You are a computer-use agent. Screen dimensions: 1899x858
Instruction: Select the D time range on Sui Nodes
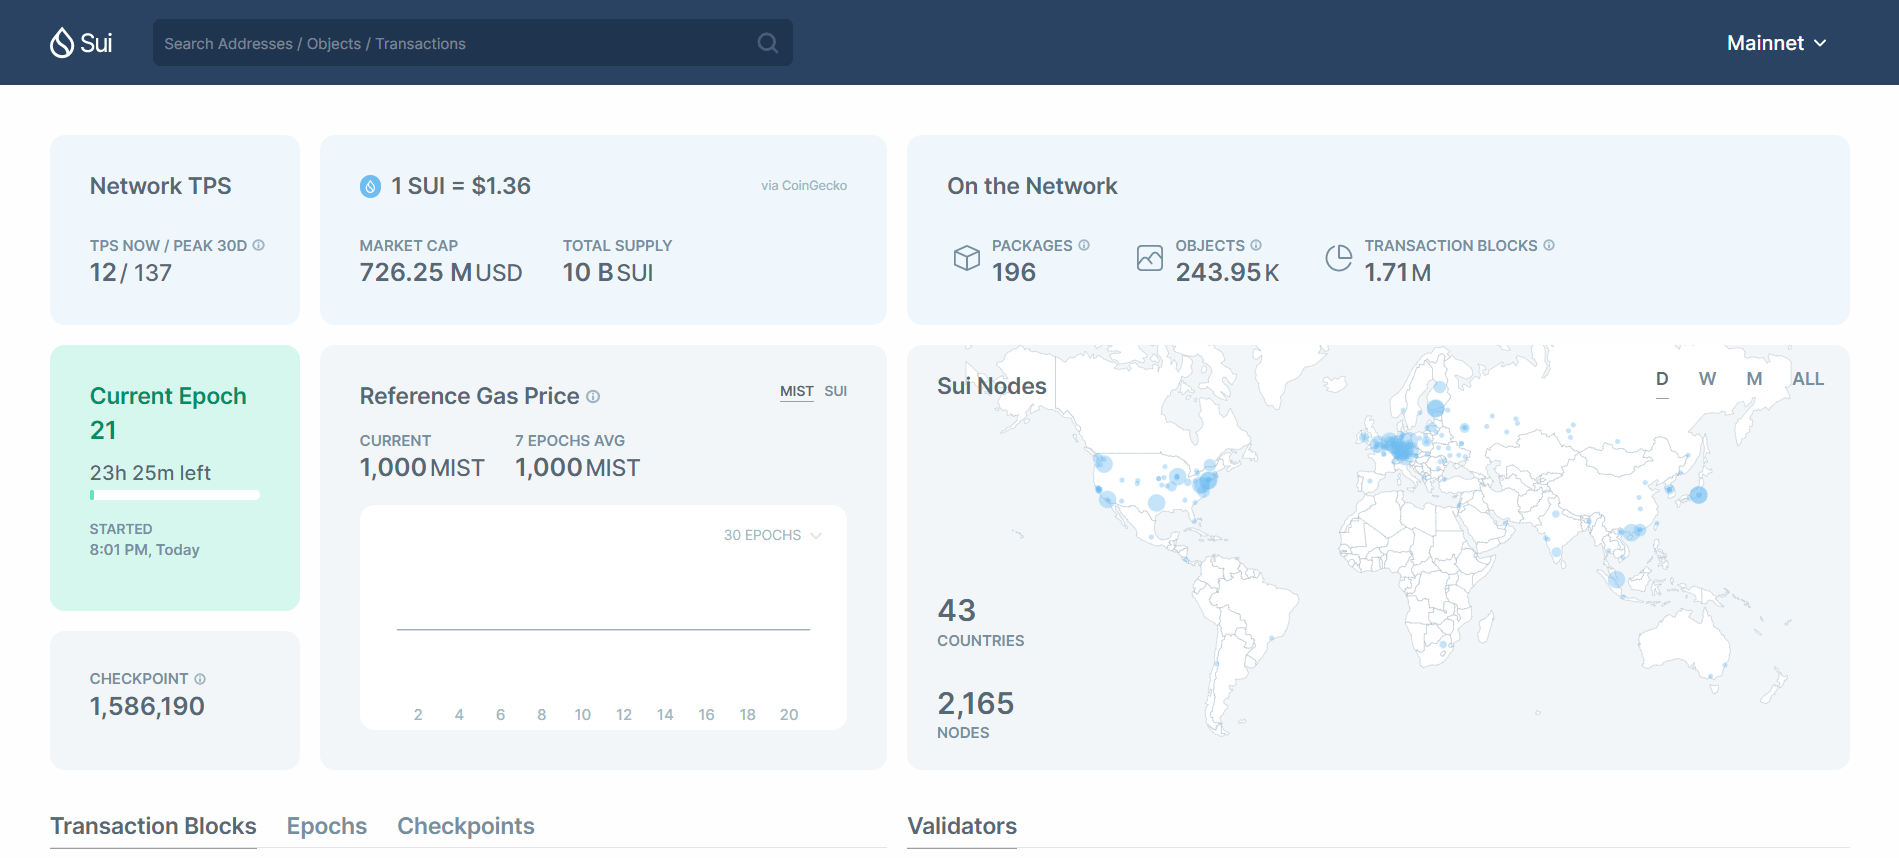pos(1662,379)
